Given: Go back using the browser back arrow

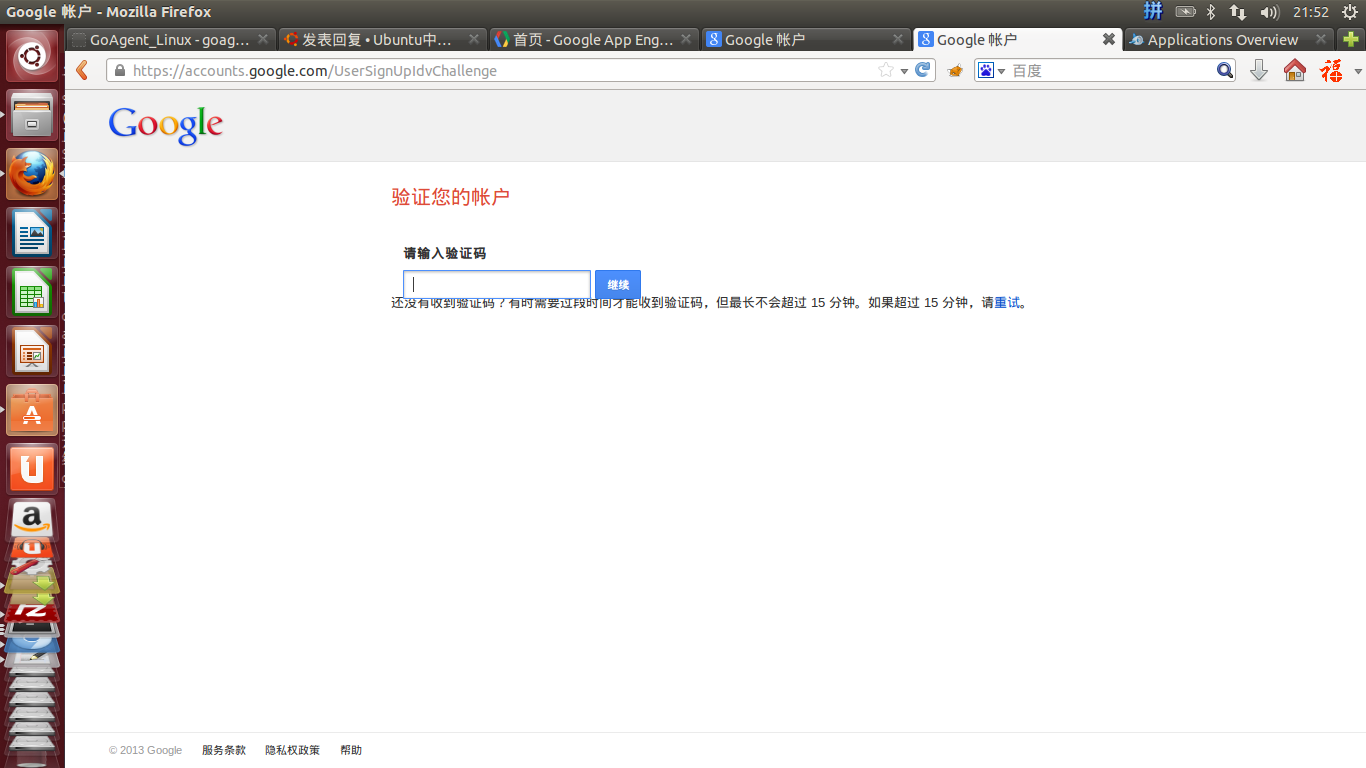Looking at the screenshot, I should [83, 70].
